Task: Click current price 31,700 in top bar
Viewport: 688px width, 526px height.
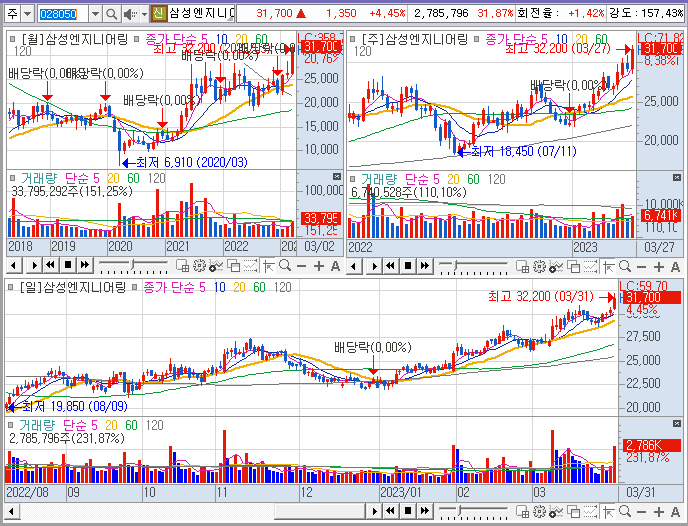Action: [x=274, y=14]
